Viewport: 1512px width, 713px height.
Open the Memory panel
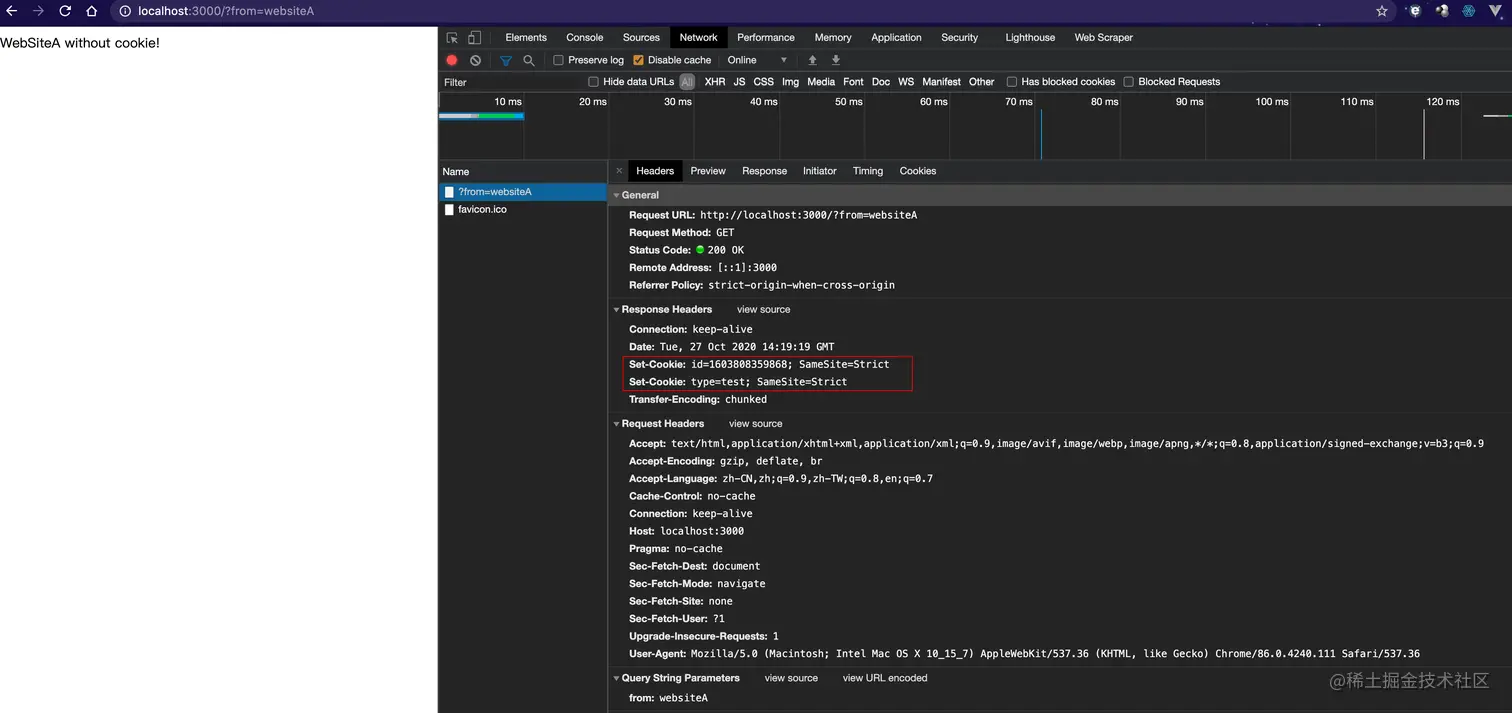coord(833,37)
